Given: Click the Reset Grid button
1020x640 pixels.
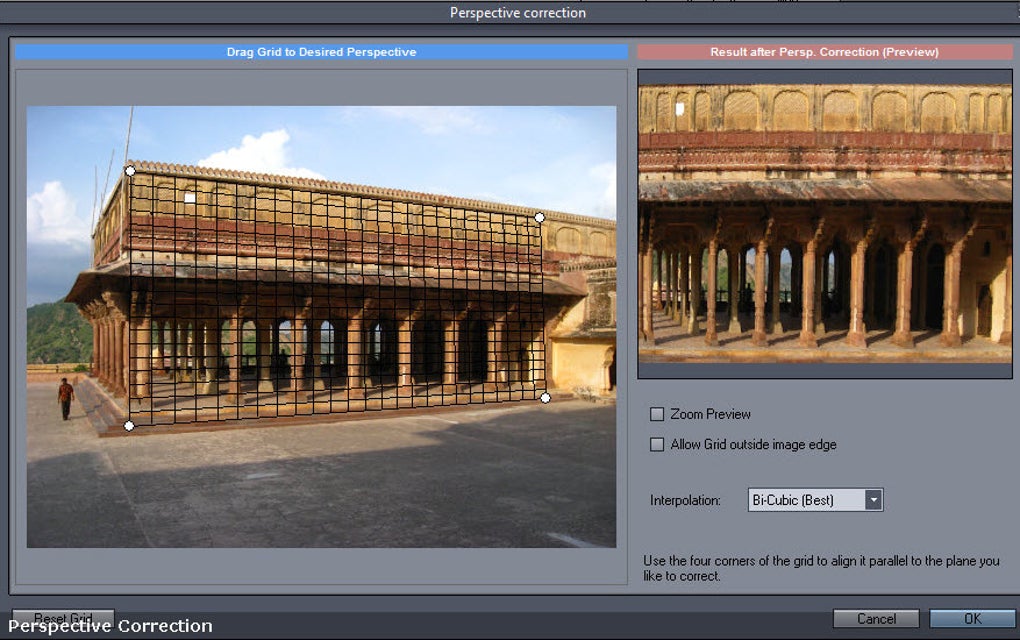Looking at the screenshot, I should pos(63,617).
